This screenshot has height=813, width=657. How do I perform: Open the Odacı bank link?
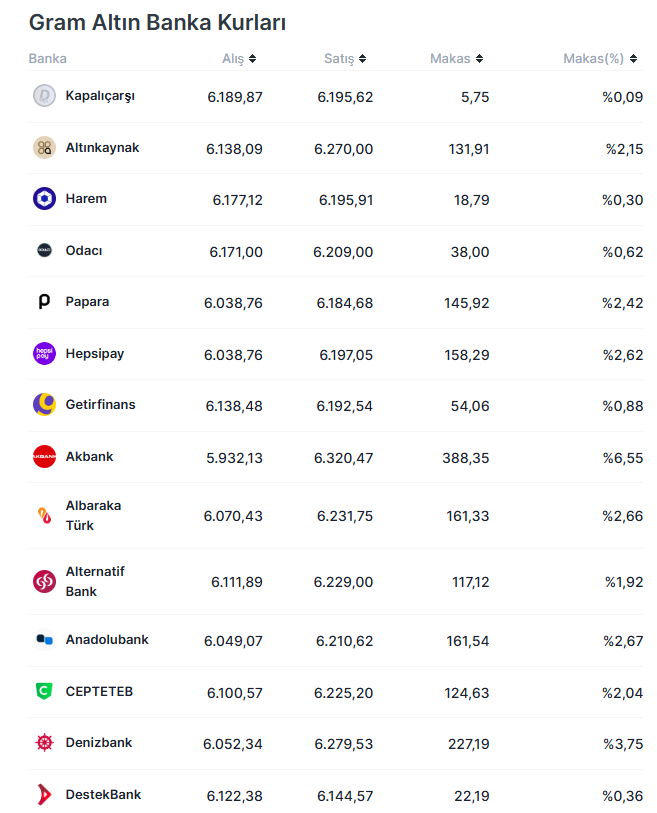[x=84, y=251]
